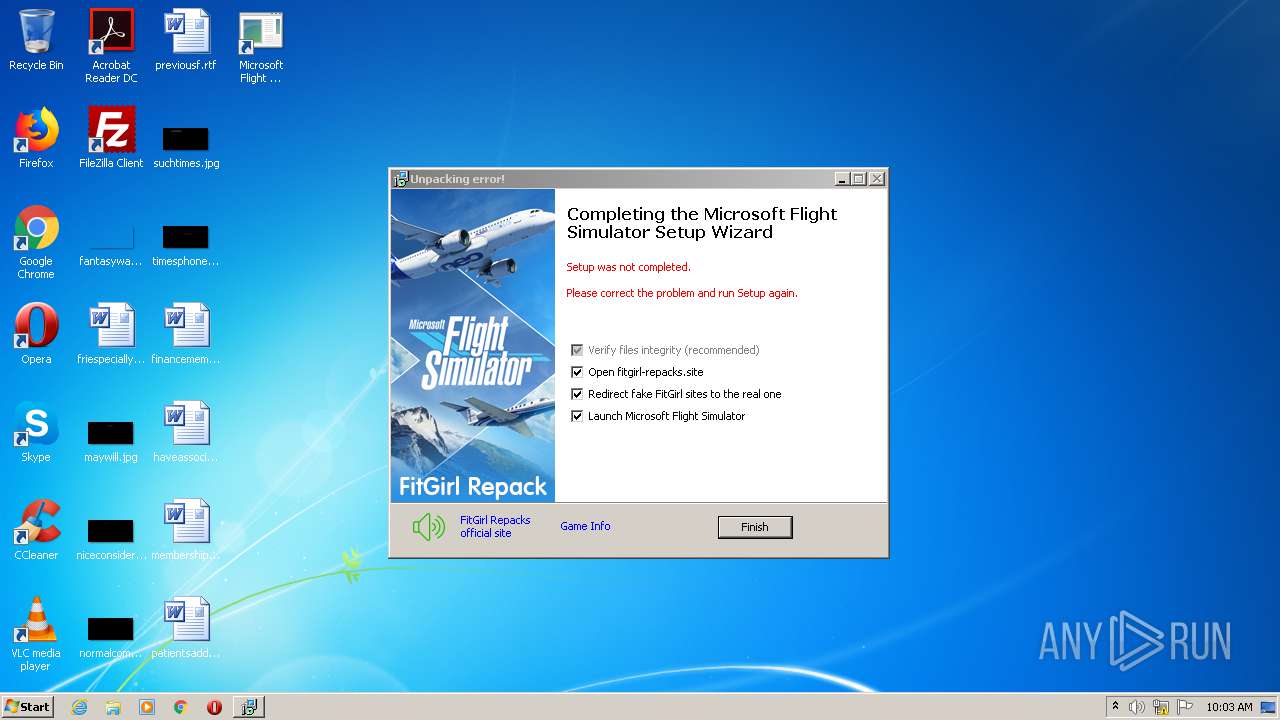
Task: Uncheck Open fitgirl-repacks.site option
Action: point(577,372)
